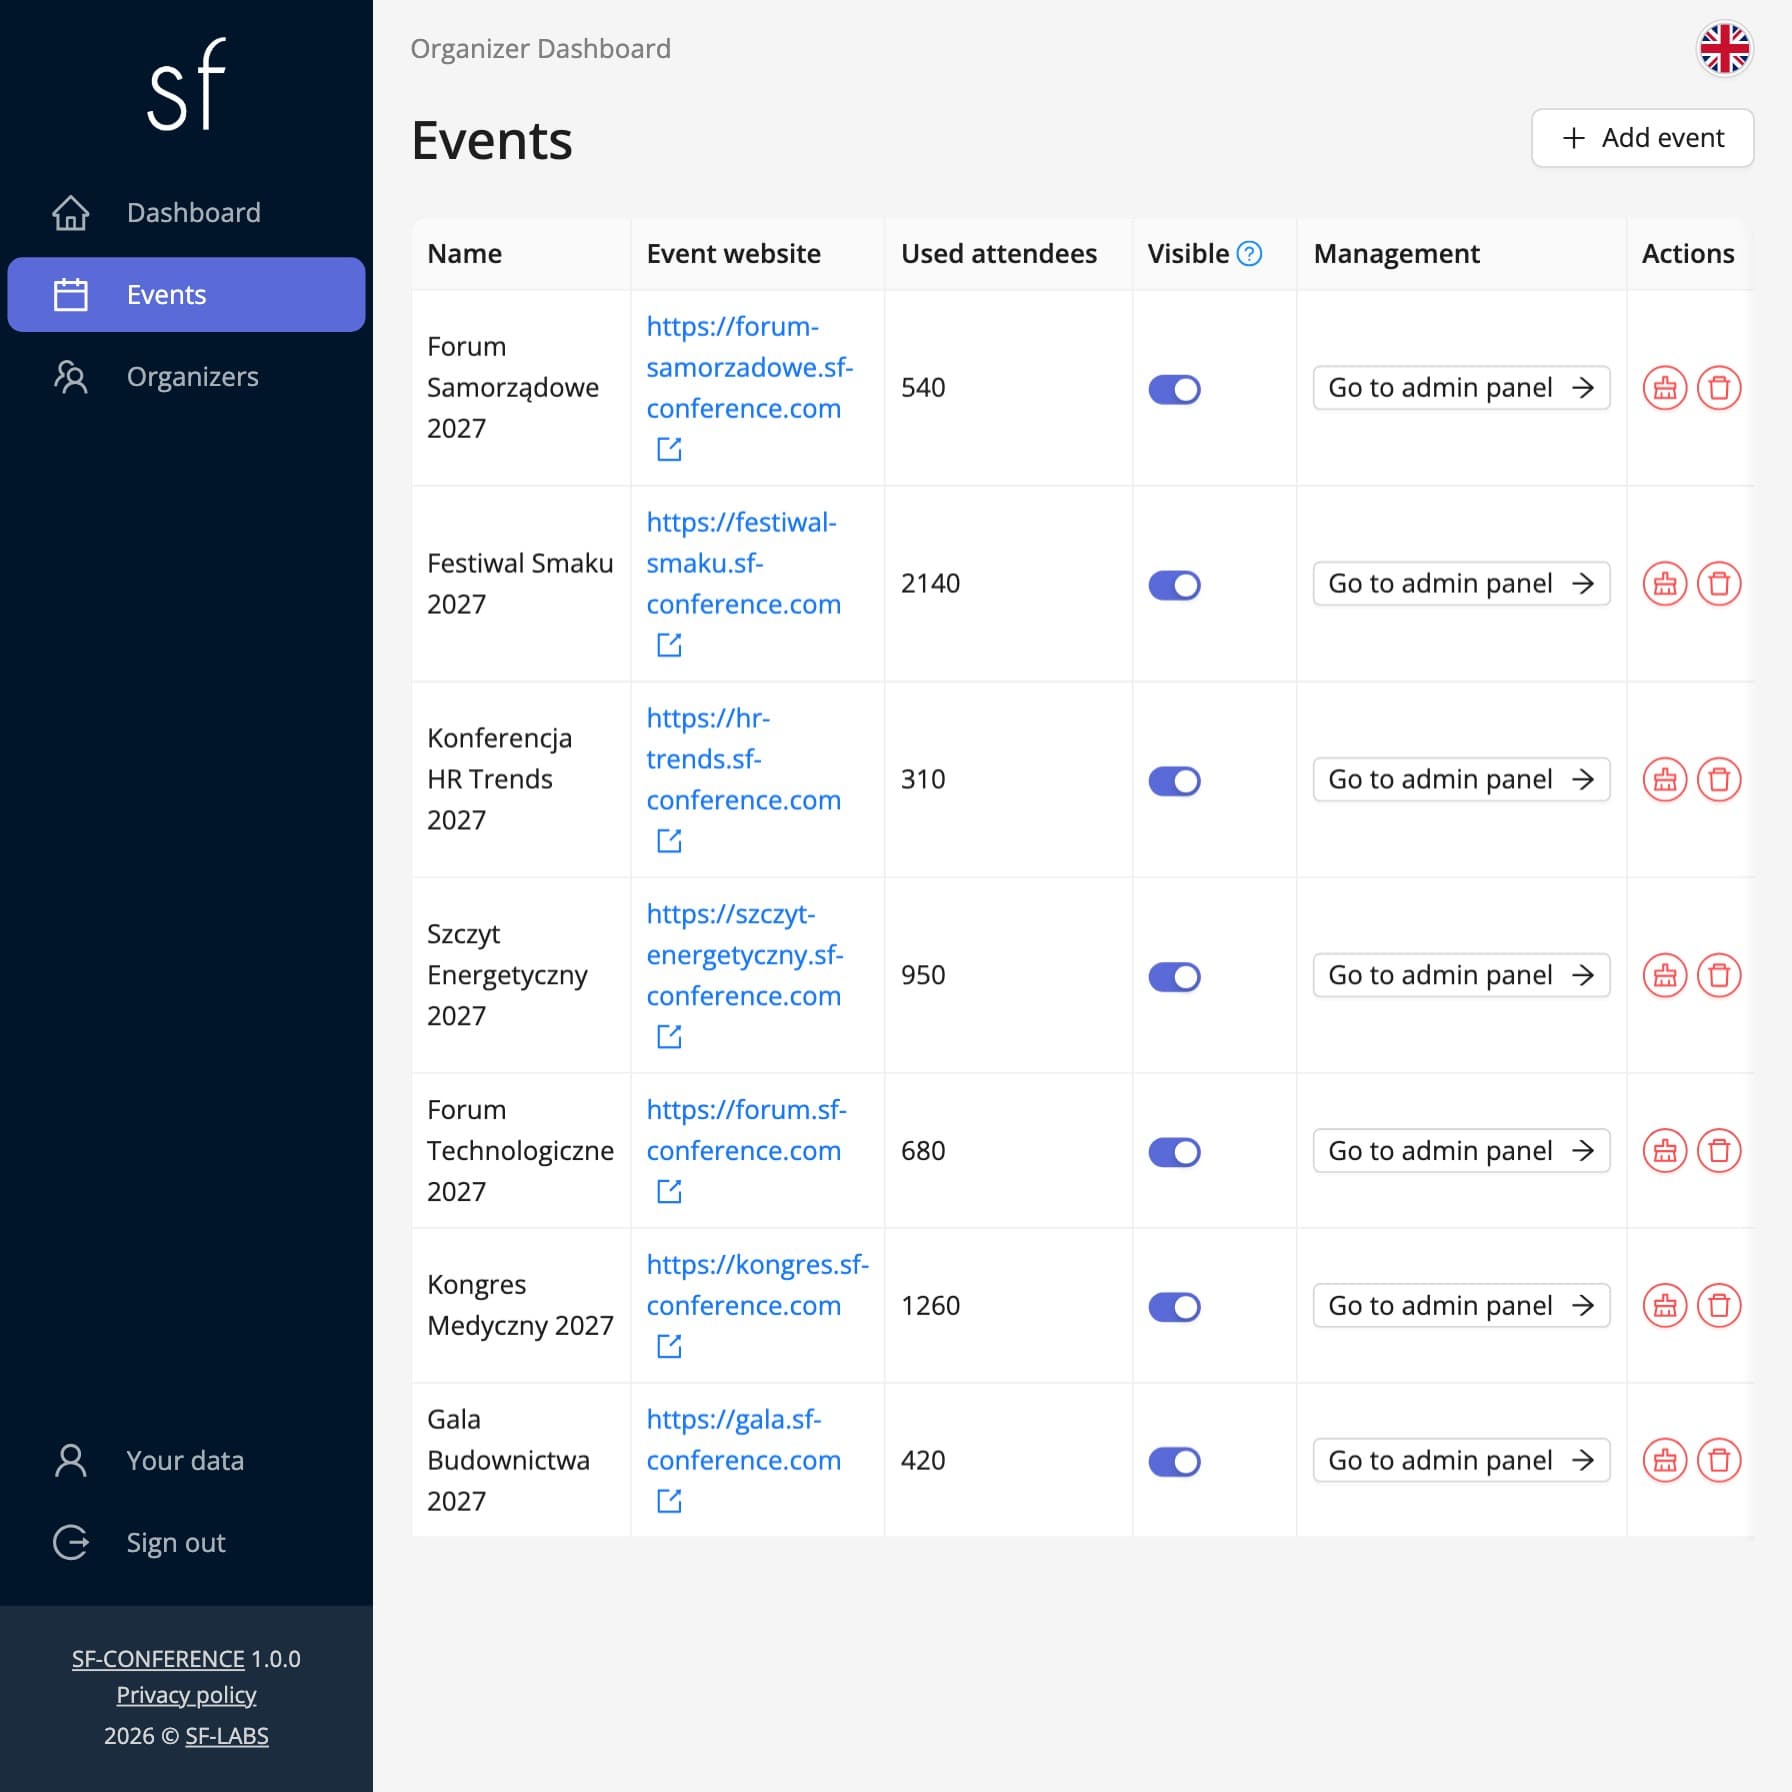Switch language using the UK flag icon
The width and height of the screenshot is (1792, 1792).
(1724, 48)
